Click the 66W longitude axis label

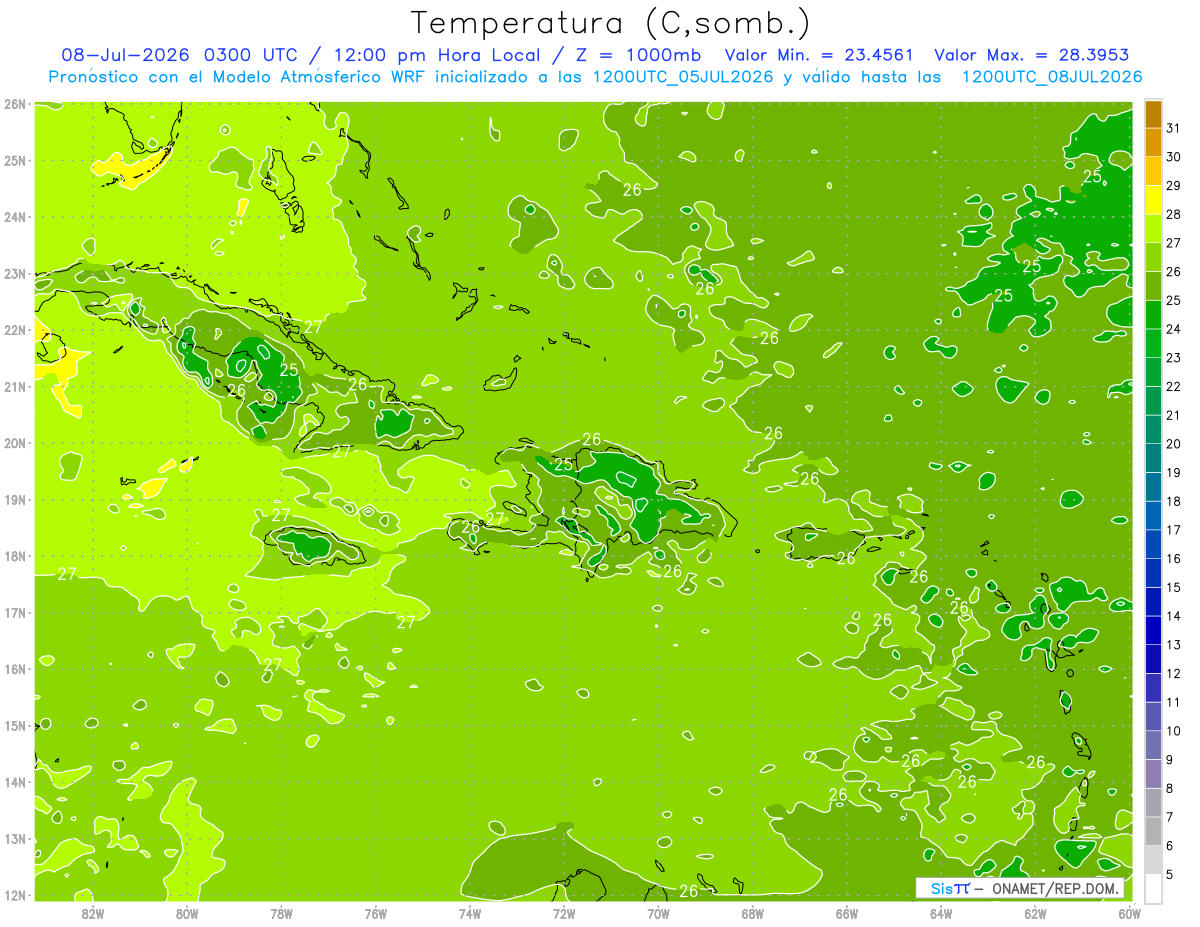(847, 913)
